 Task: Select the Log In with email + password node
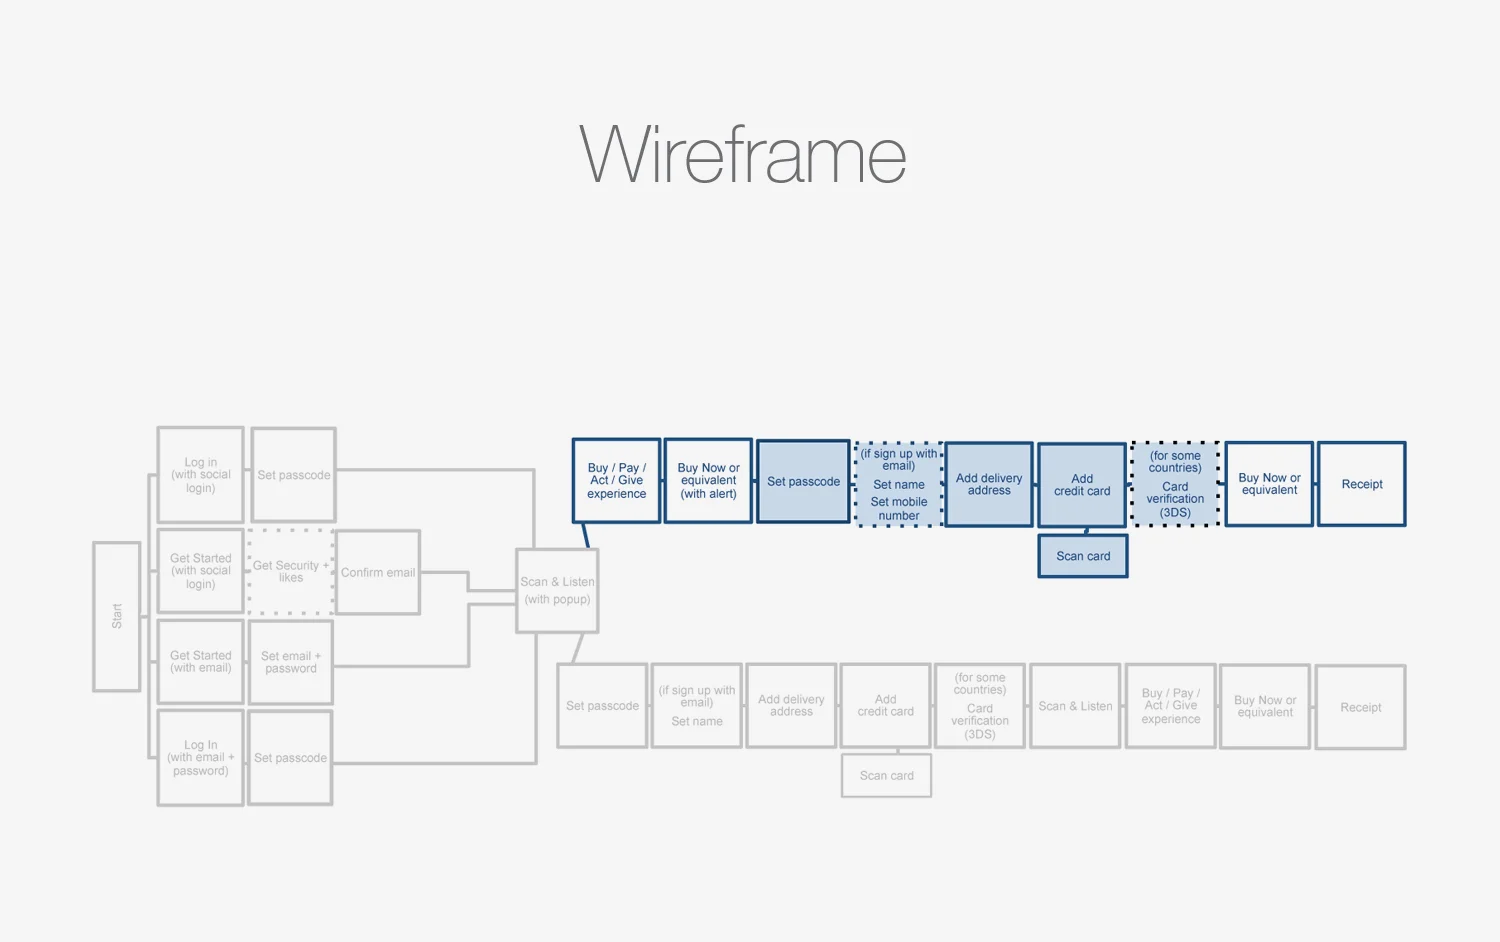tap(199, 757)
